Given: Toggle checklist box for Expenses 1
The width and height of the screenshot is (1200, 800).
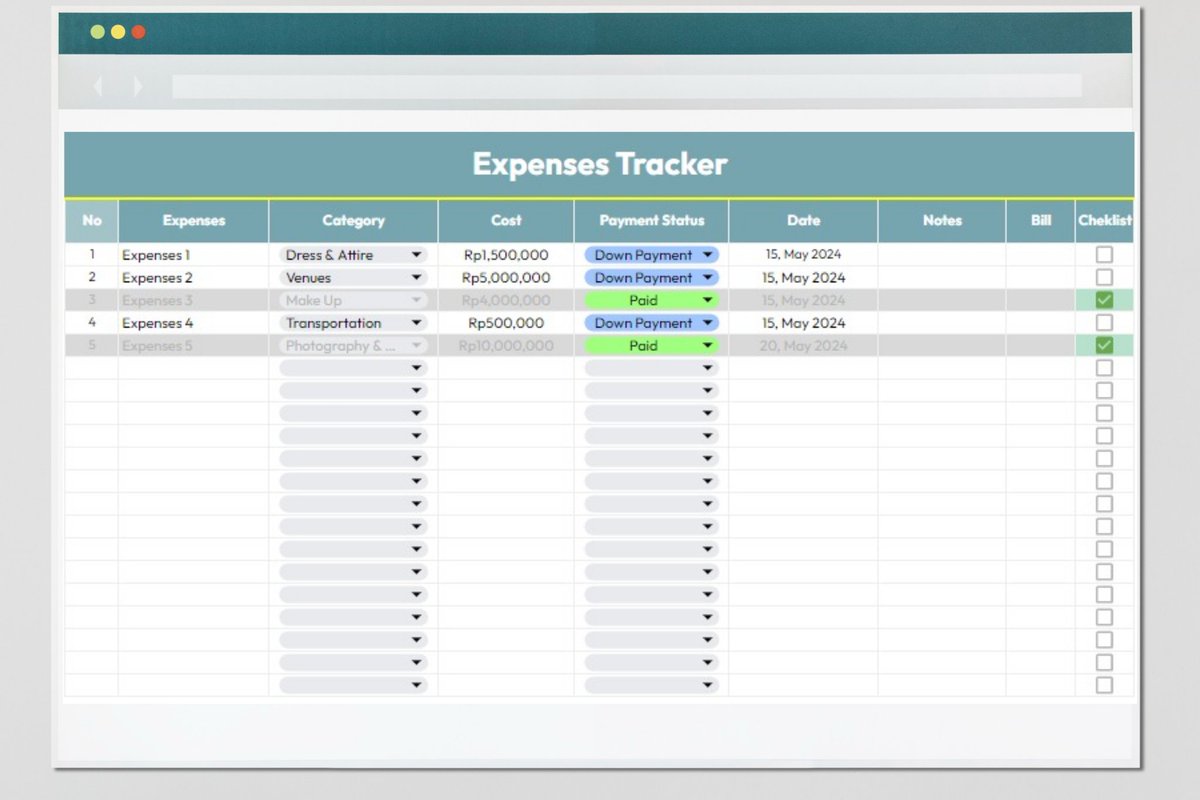Looking at the screenshot, I should pyautogui.click(x=1104, y=255).
